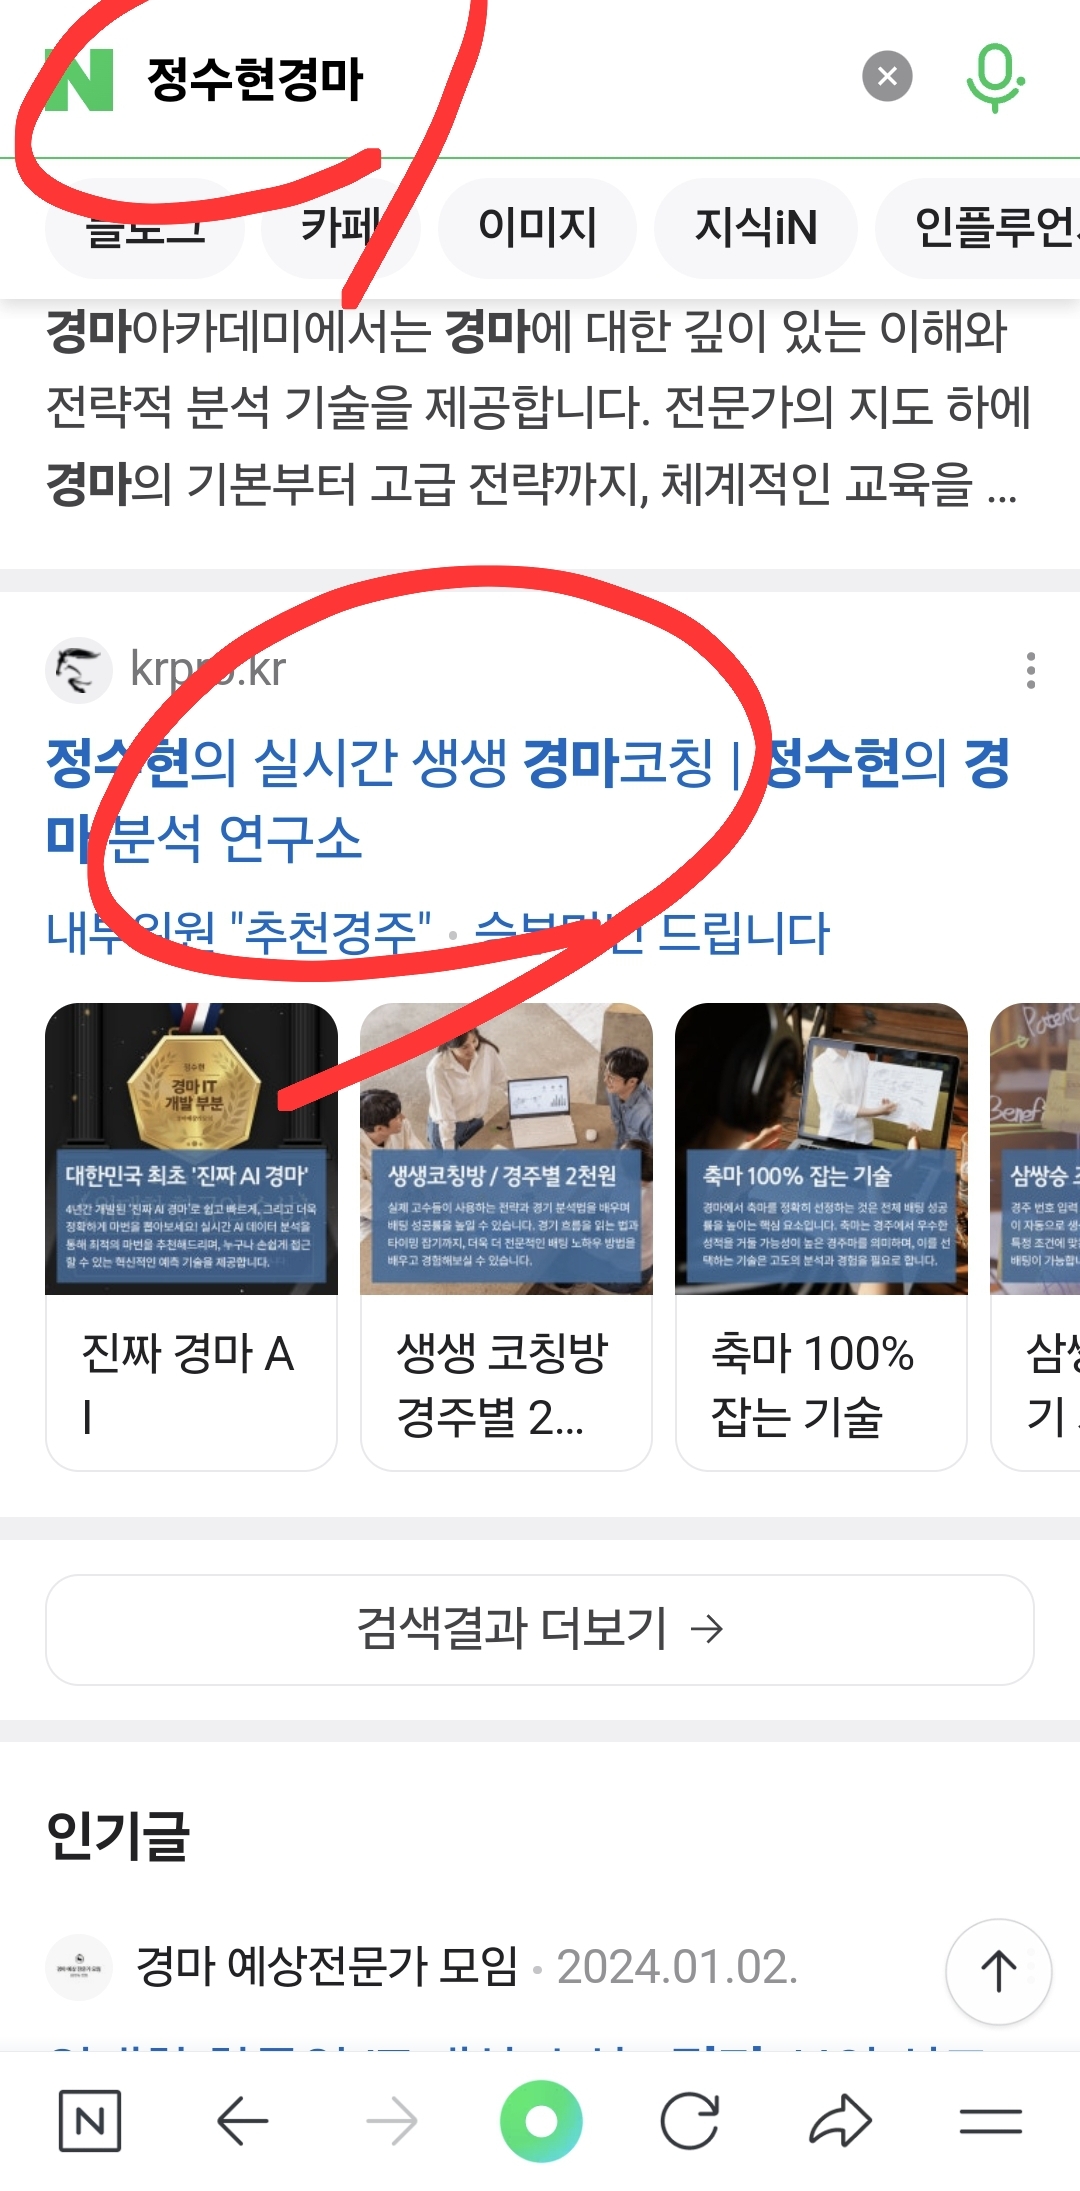Share the page with the share arrow icon
Viewport: 1080px width, 2191px height.
coord(840,2120)
